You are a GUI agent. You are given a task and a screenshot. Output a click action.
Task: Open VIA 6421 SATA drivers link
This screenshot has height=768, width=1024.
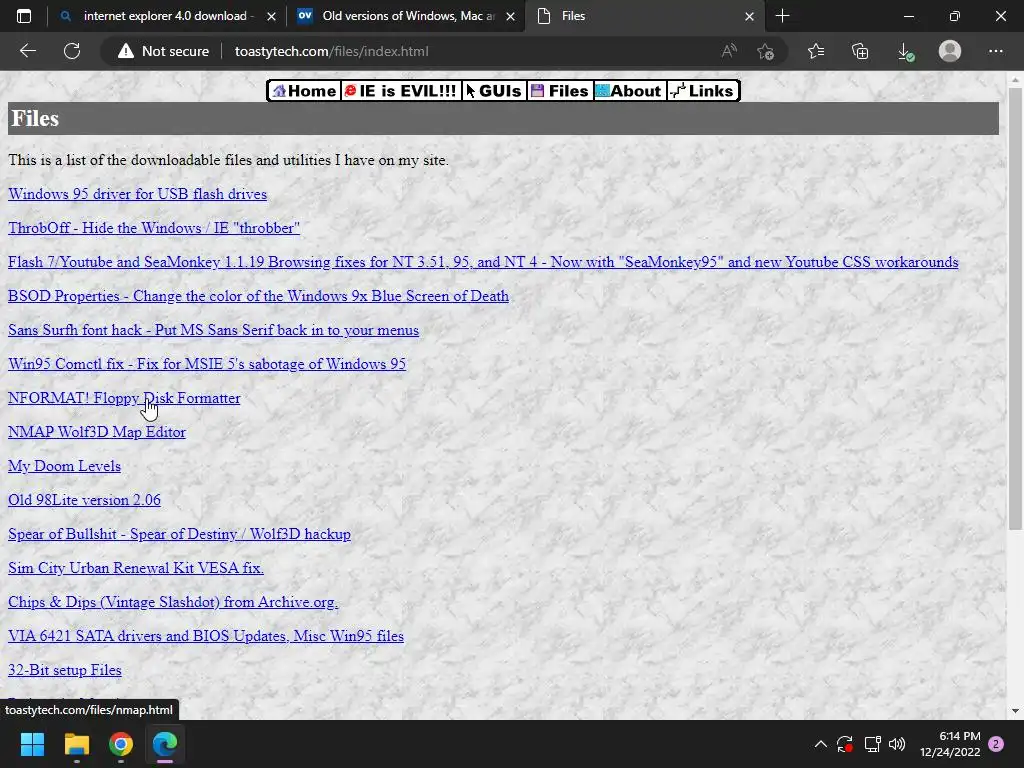pyautogui.click(x=206, y=635)
